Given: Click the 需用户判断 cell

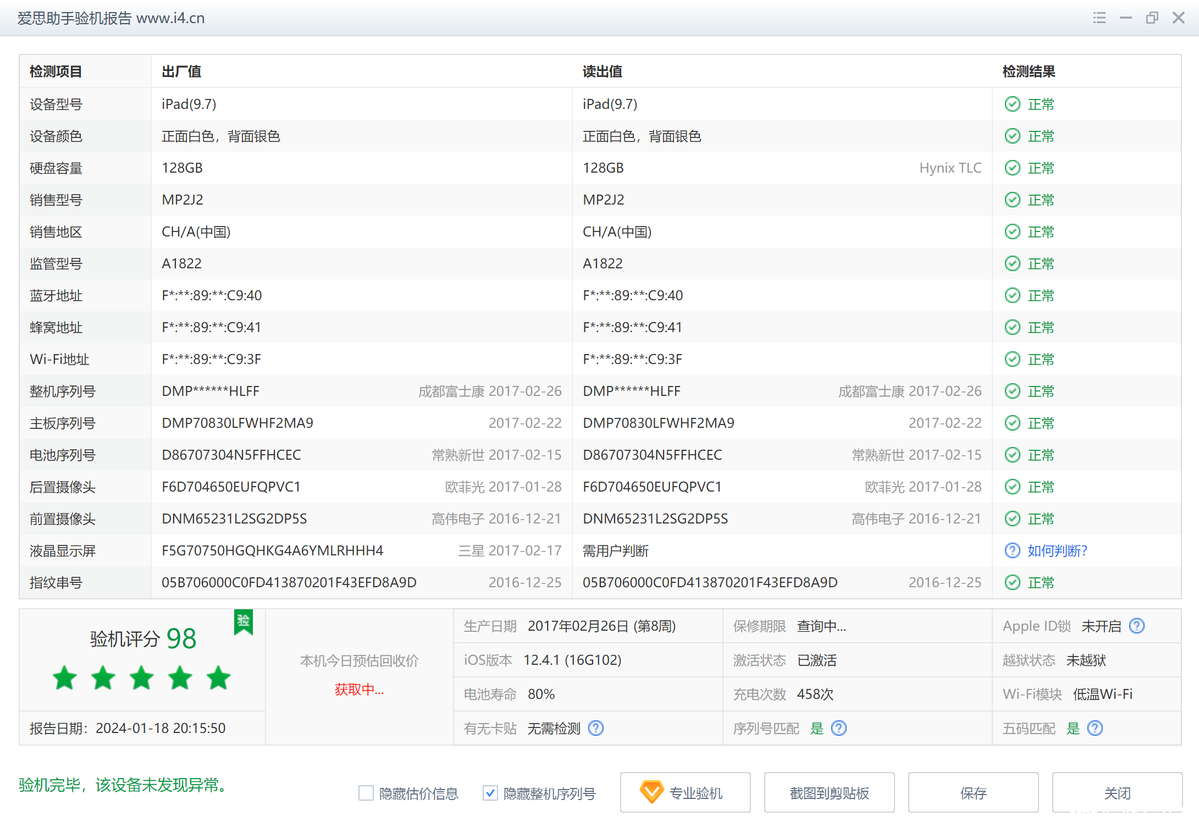Looking at the screenshot, I should tap(616, 550).
